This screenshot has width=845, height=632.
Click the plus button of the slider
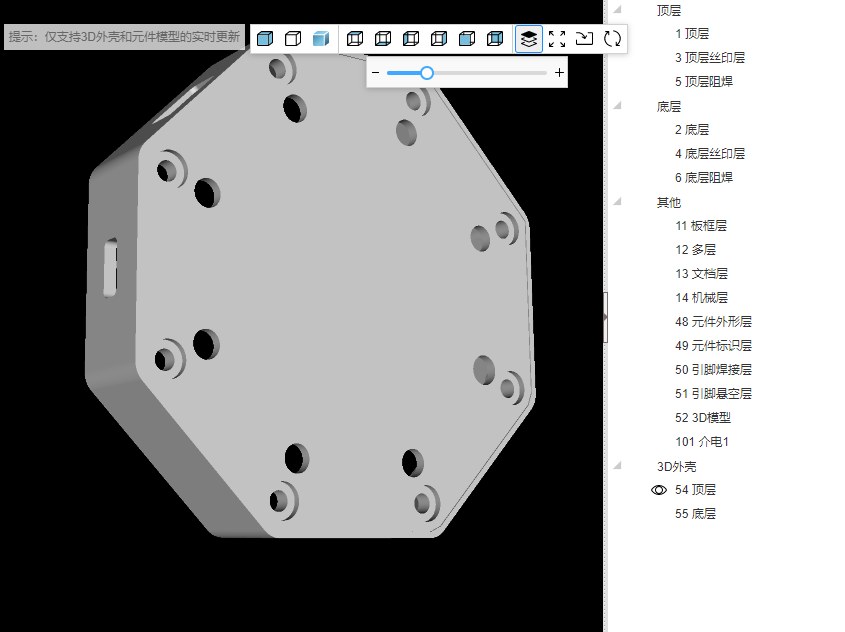[559, 72]
